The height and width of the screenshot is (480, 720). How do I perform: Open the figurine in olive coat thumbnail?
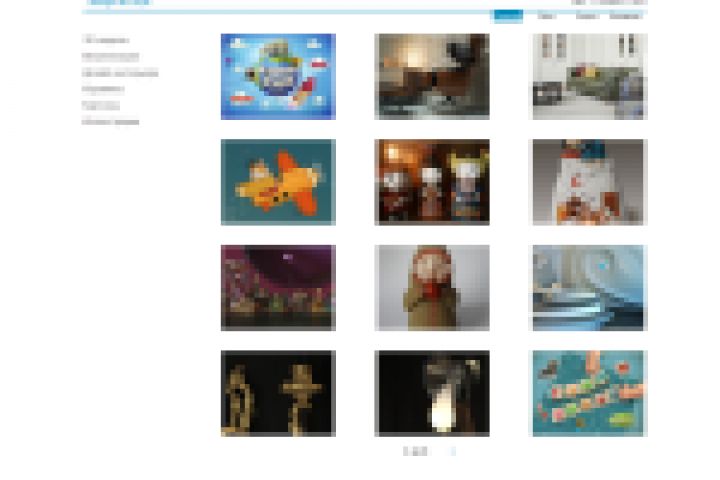point(432,288)
